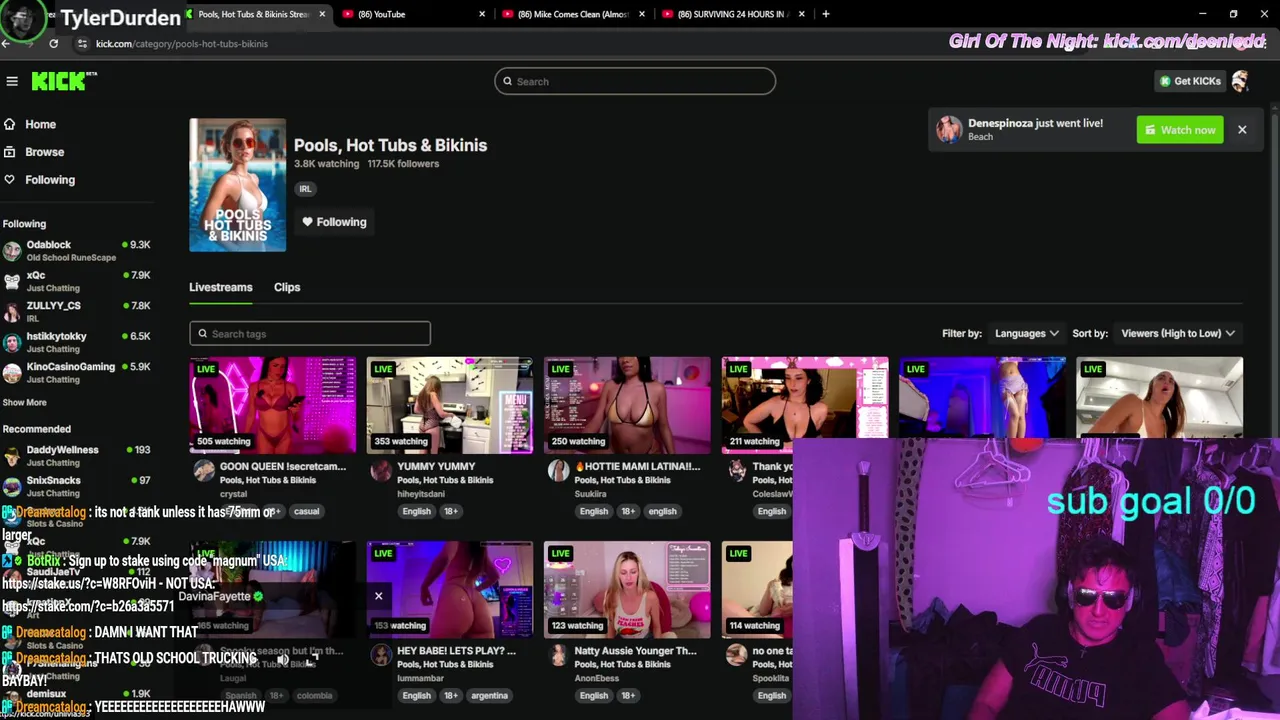Open xQc channel in Following list

click(x=76, y=281)
